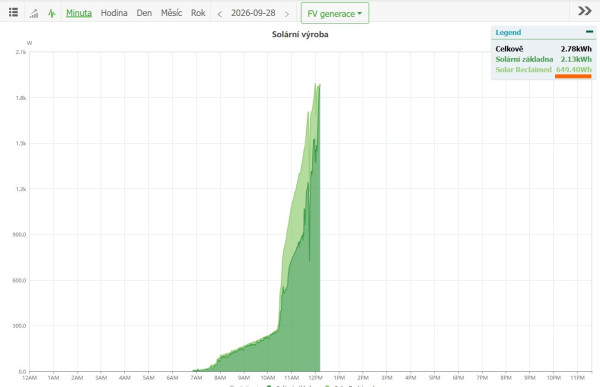The height and width of the screenshot is (387, 600).
Task: Click the 300.0 y-axis label
Action: [x=20, y=326]
